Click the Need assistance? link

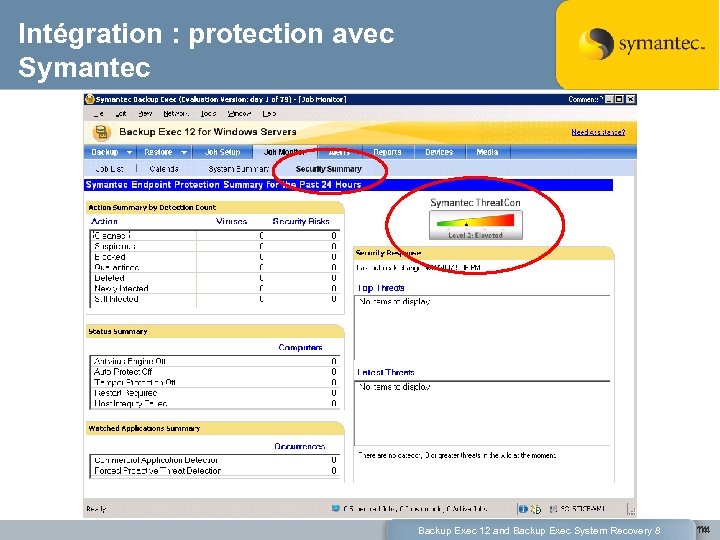(x=598, y=132)
